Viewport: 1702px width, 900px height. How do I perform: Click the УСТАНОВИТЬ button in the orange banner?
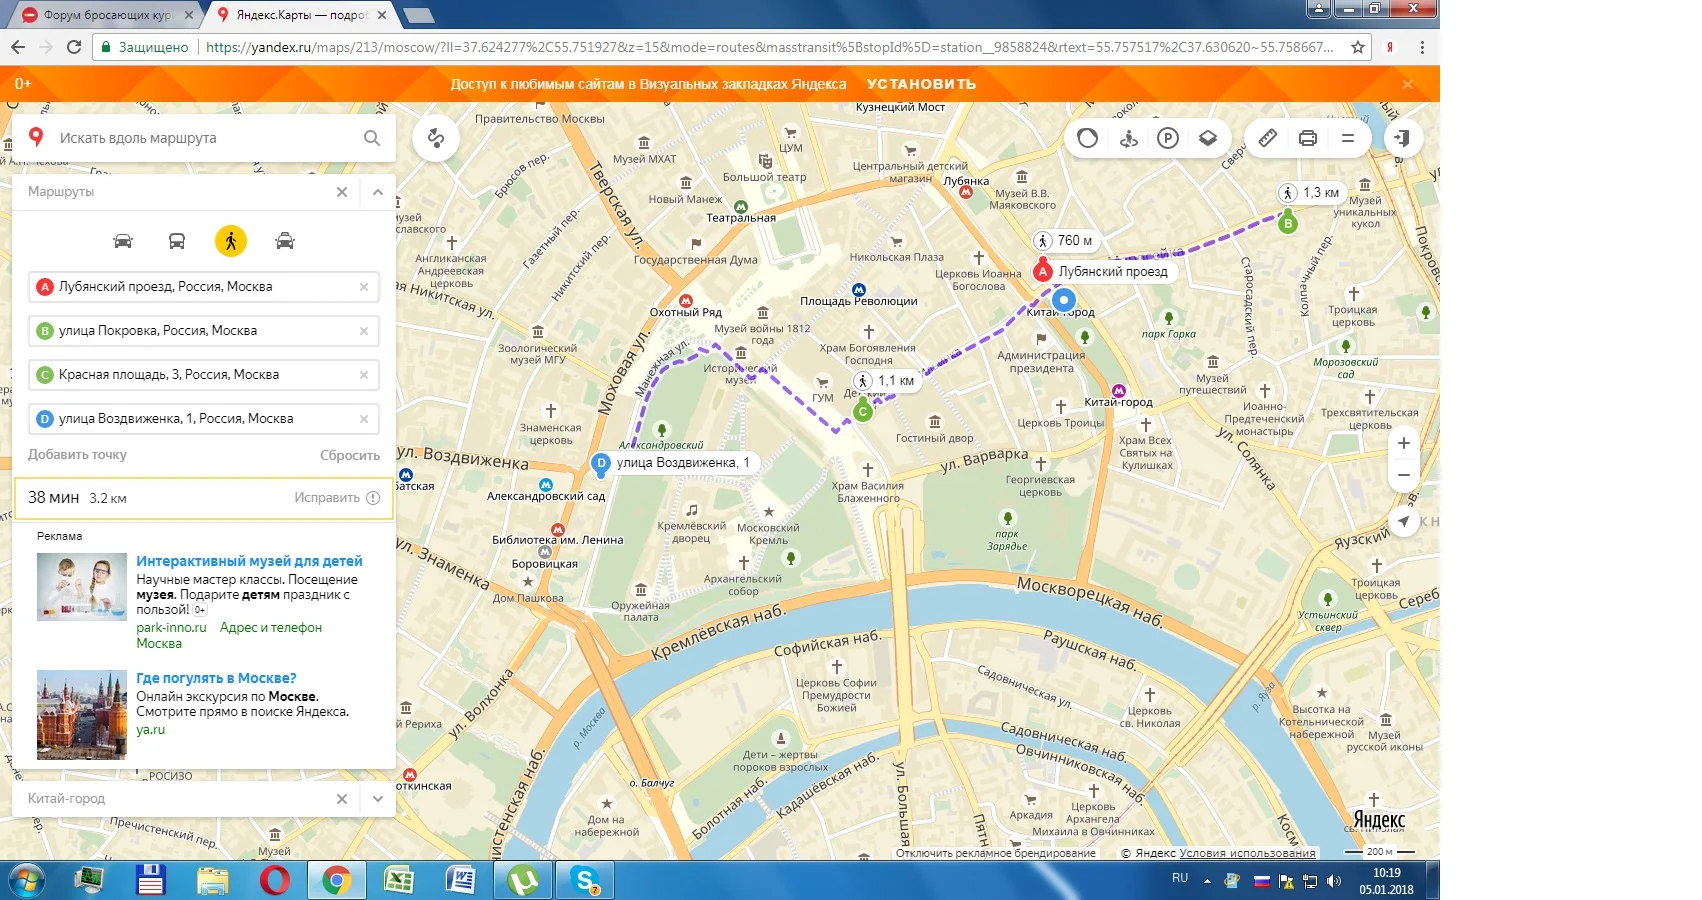pos(921,84)
